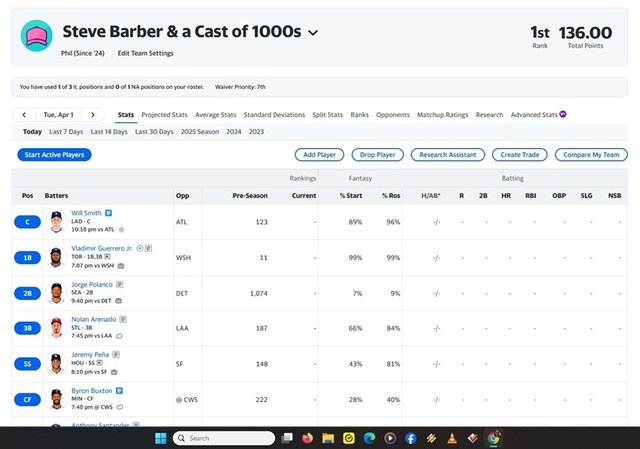The image size is (640, 449).
Task: Open the Opponents tab
Action: pos(393,115)
